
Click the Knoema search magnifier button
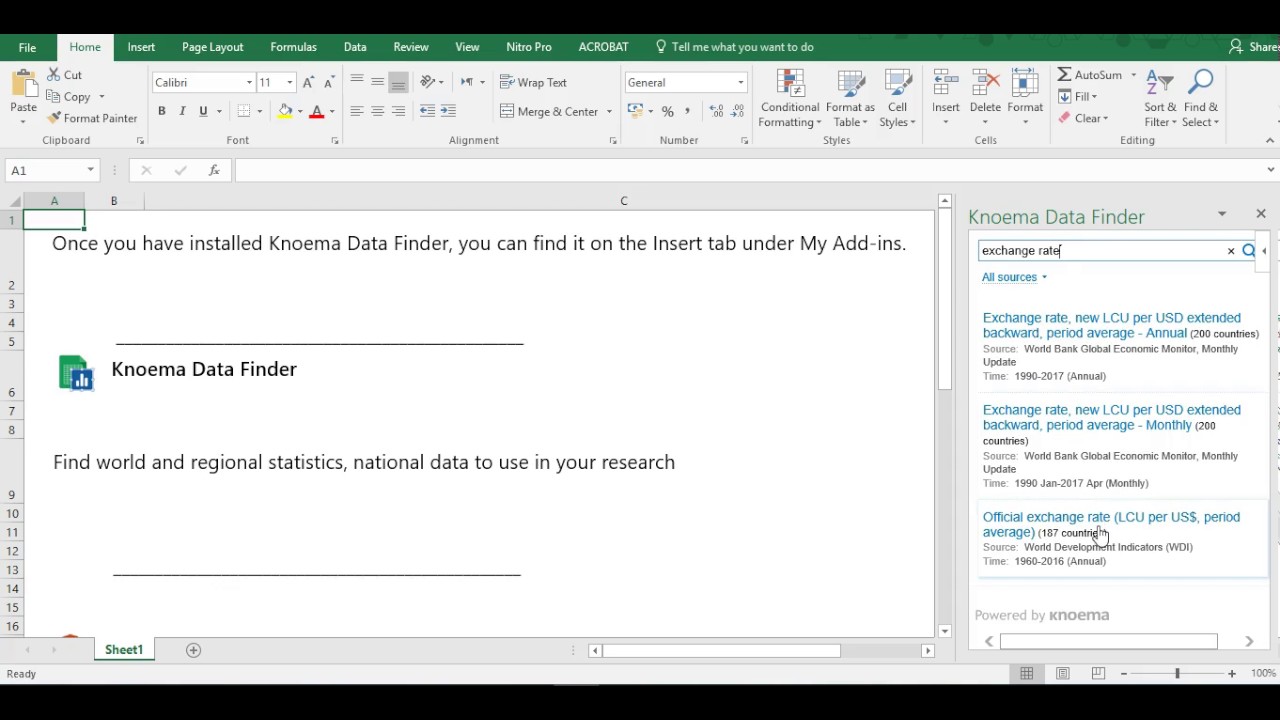point(1248,251)
